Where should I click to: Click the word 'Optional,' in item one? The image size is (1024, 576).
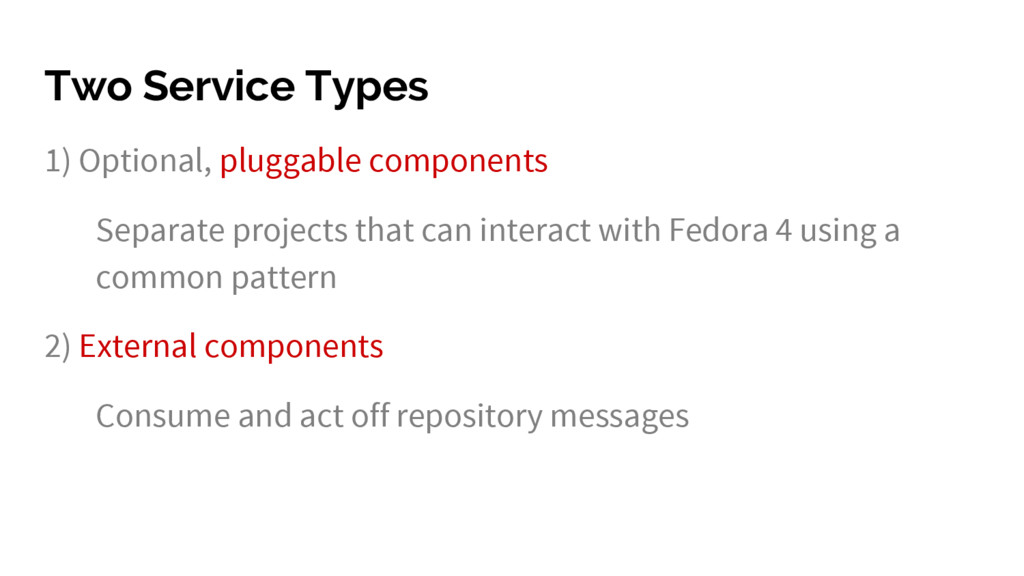pos(145,161)
